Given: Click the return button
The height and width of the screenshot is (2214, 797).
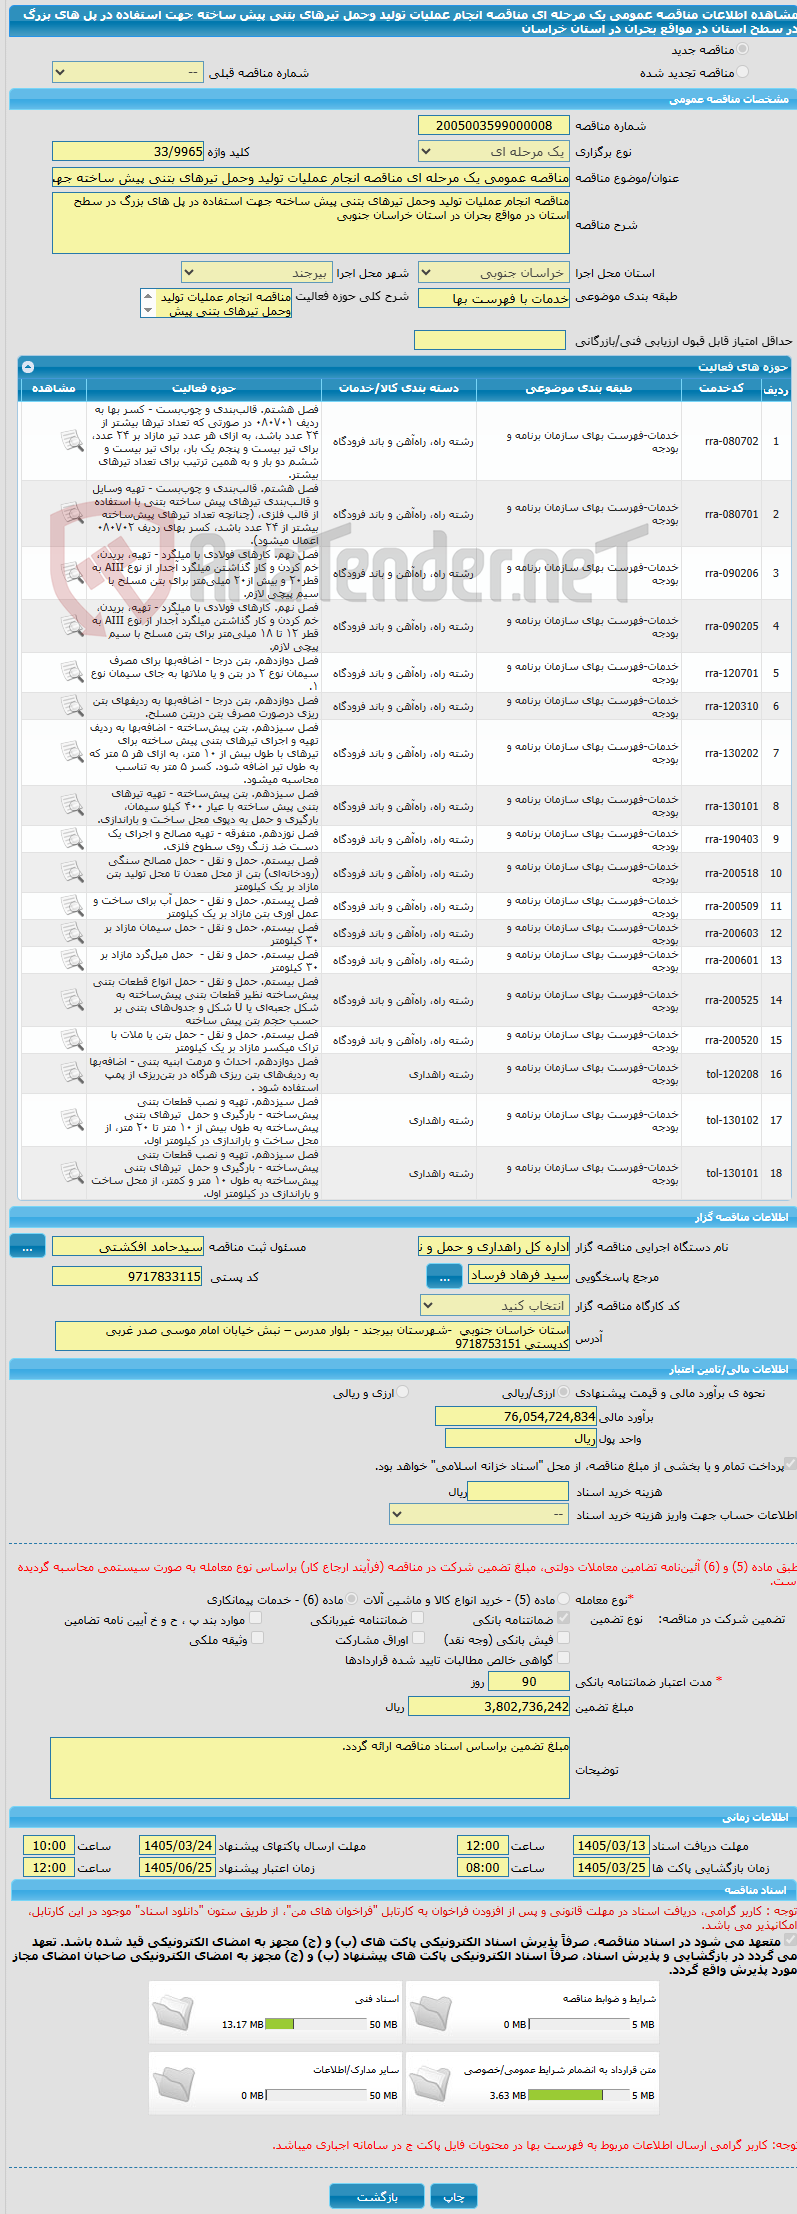Looking at the screenshot, I should point(377,2196).
